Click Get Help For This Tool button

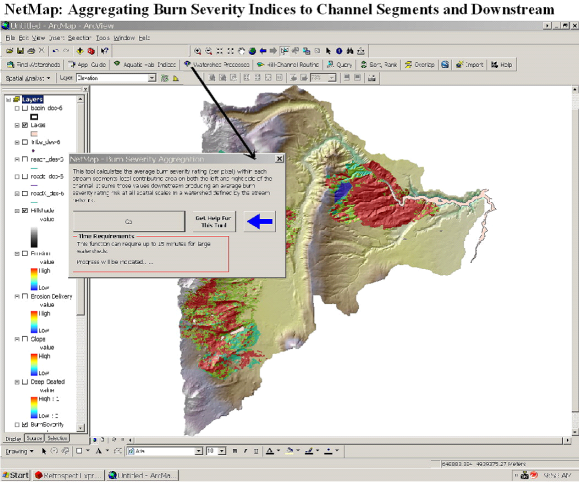(x=213, y=222)
